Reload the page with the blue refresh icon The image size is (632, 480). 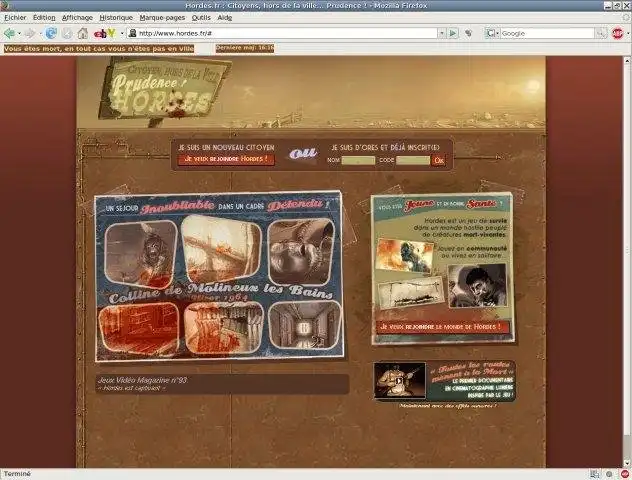click(51, 33)
